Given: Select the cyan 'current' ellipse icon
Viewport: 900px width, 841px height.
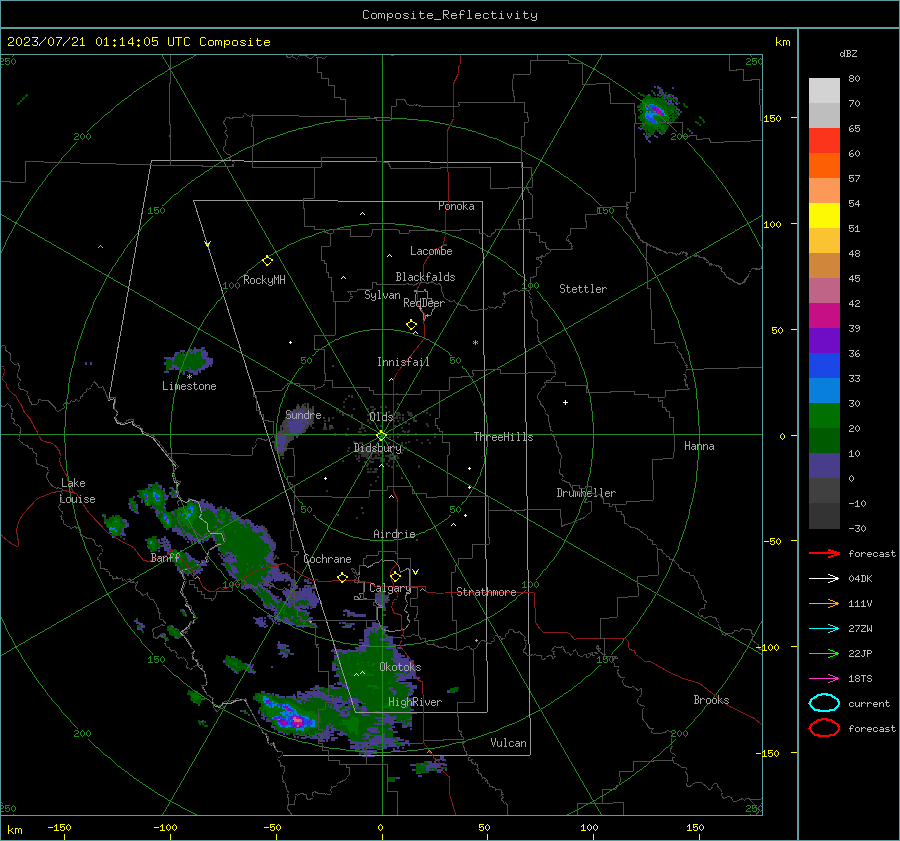Looking at the screenshot, I should 824,703.
